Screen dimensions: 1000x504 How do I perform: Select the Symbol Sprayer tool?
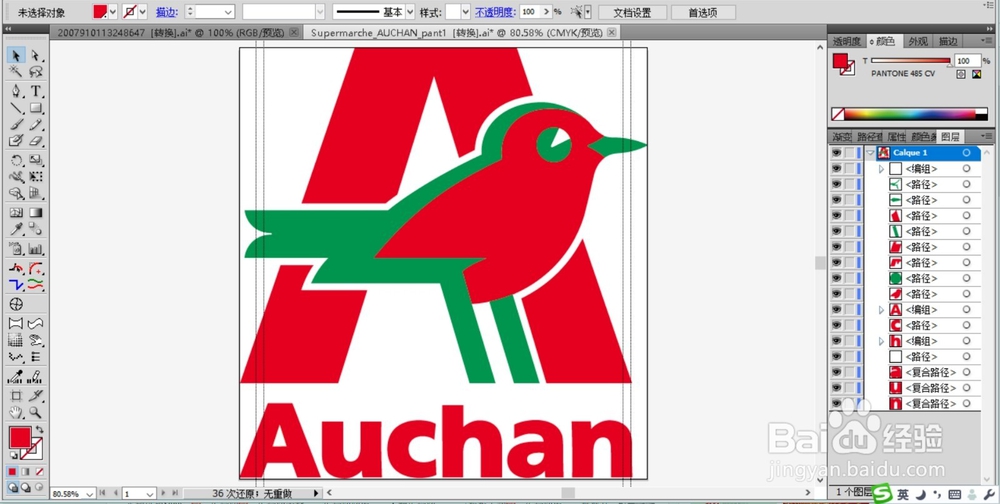point(16,249)
